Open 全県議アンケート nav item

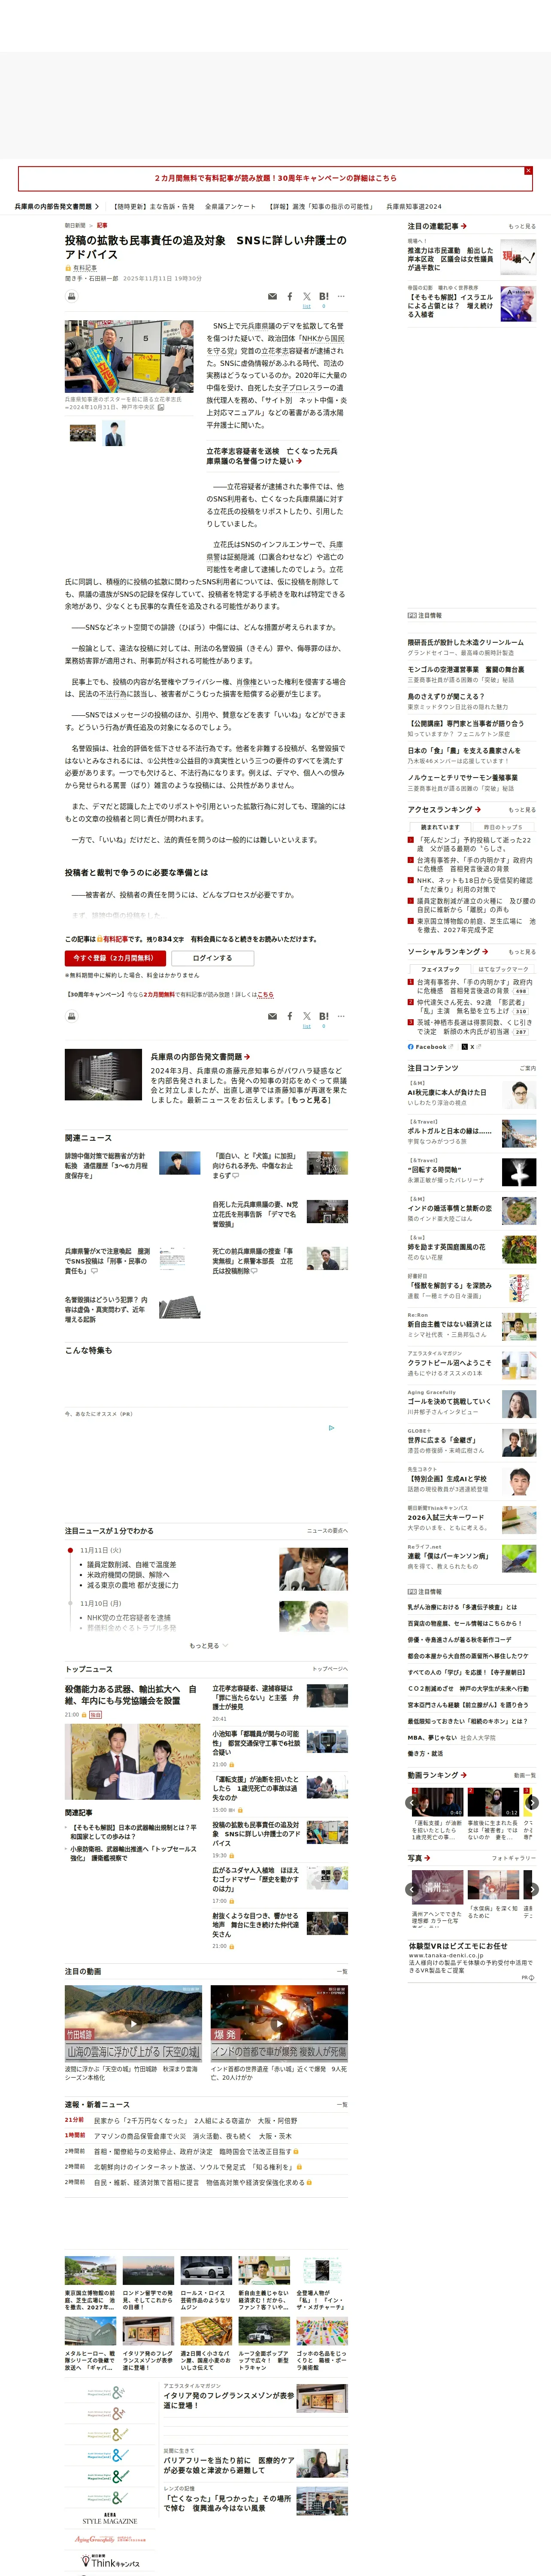pyautogui.click(x=230, y=207)
